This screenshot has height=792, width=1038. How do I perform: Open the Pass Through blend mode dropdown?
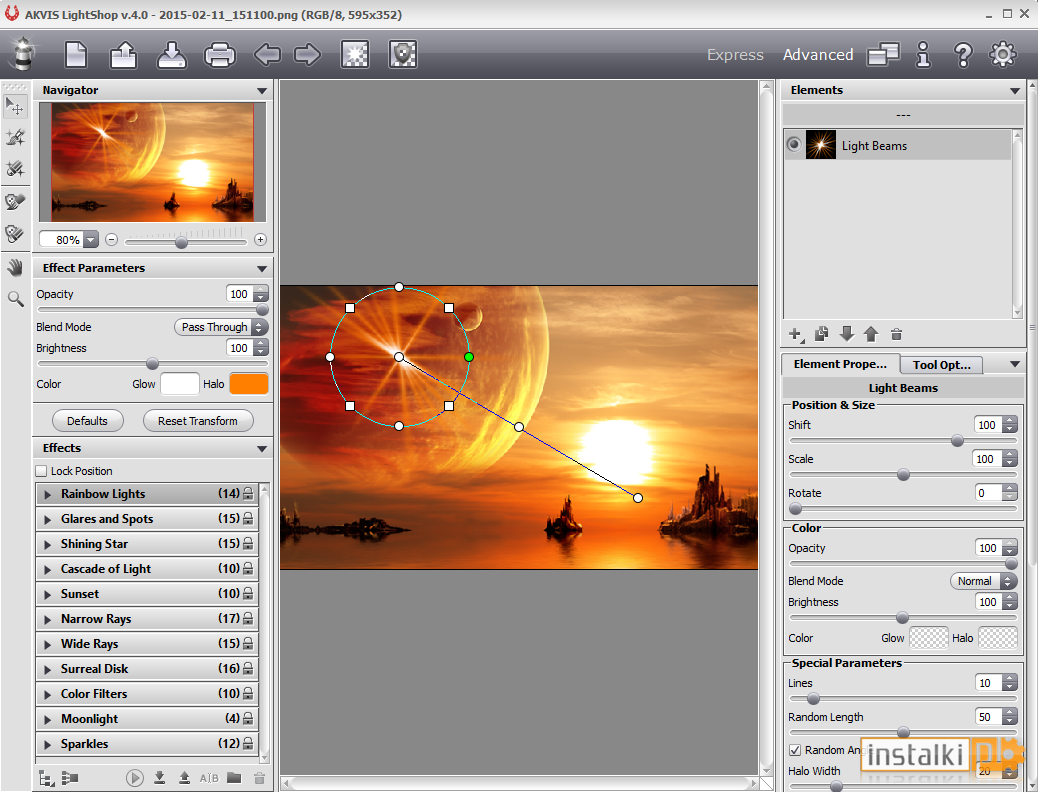221,327
